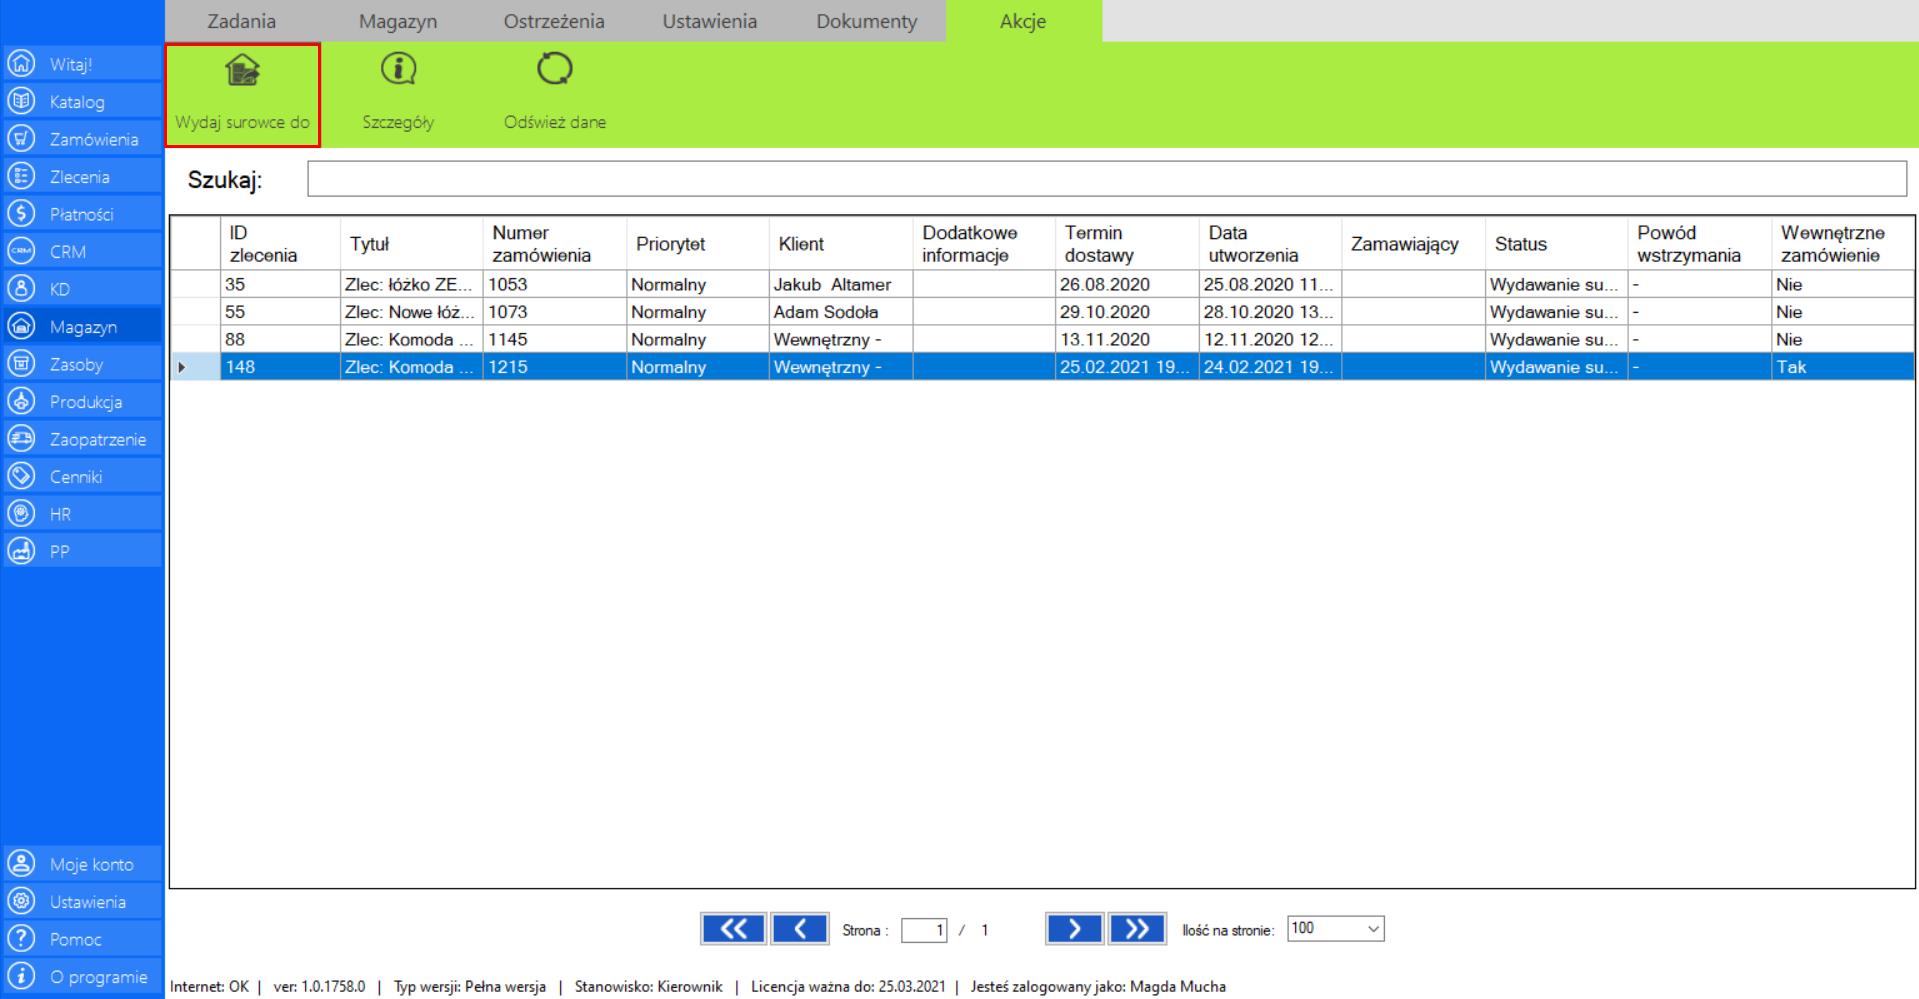Viewport: 1919px width, 999px height.
Task: Select row with ID zlecenia 88
Action: (x=1042, y=339)
